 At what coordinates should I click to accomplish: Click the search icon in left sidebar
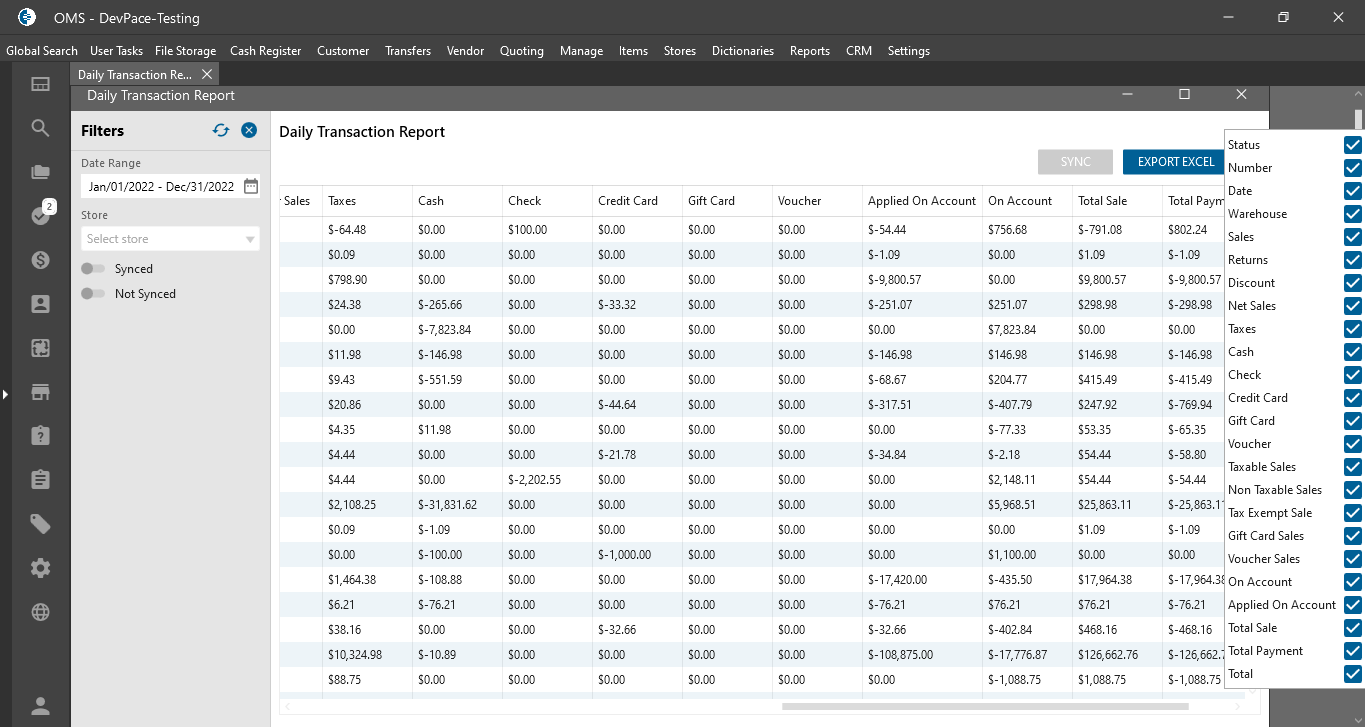(40, 128)
